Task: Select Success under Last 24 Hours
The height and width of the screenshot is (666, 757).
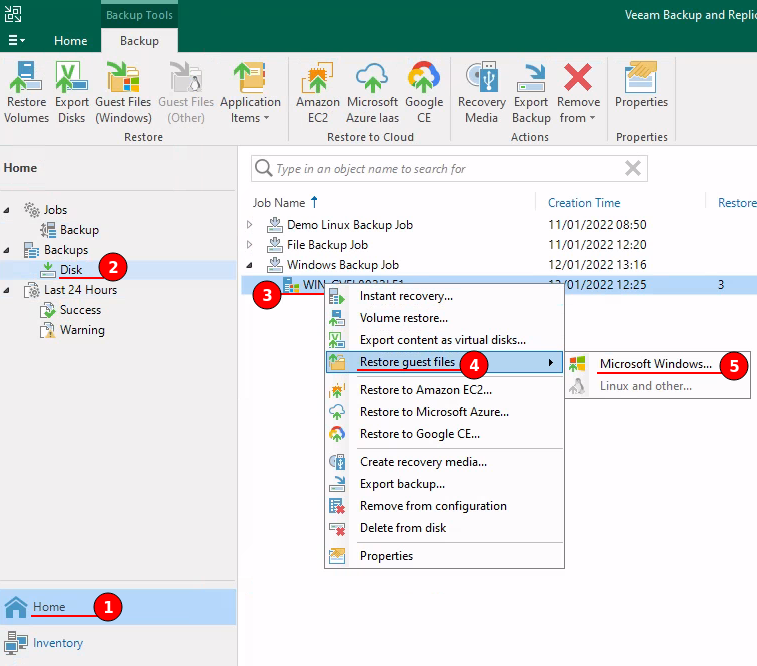Action: pos(80,310)
